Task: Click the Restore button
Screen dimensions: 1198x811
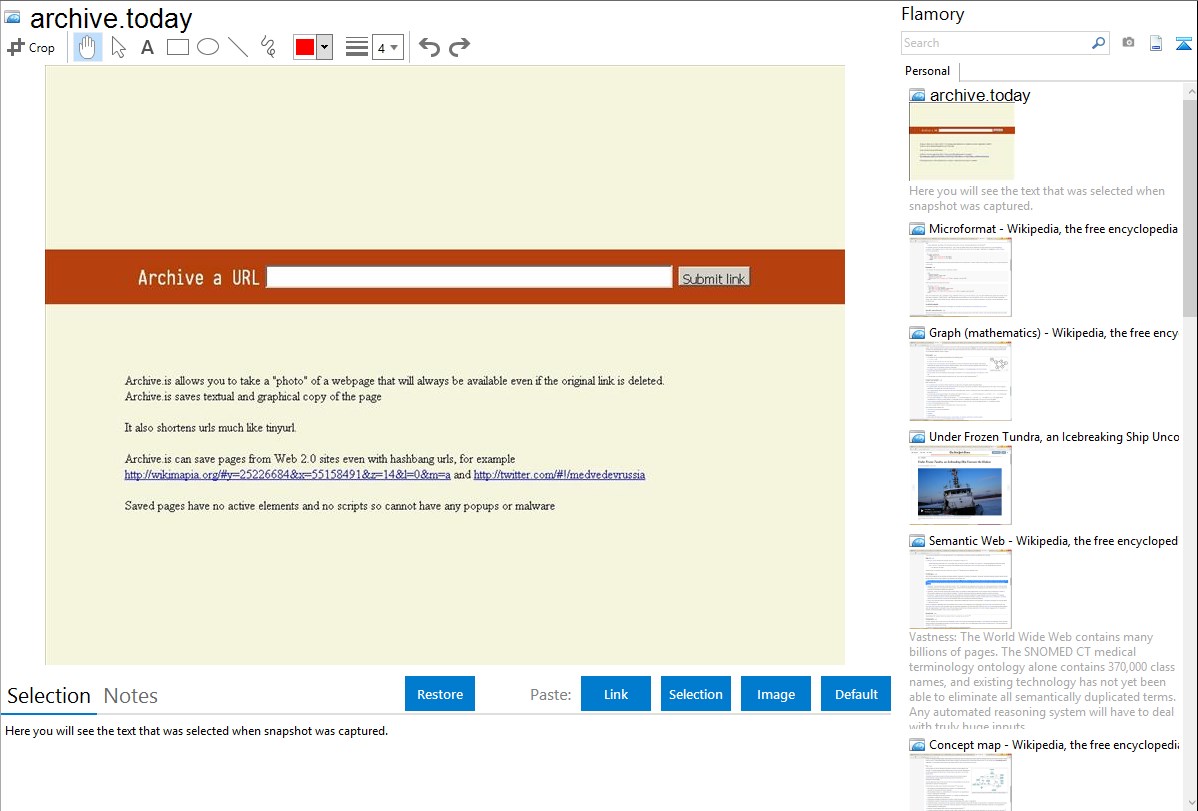Action: click(x=440, y=694)
